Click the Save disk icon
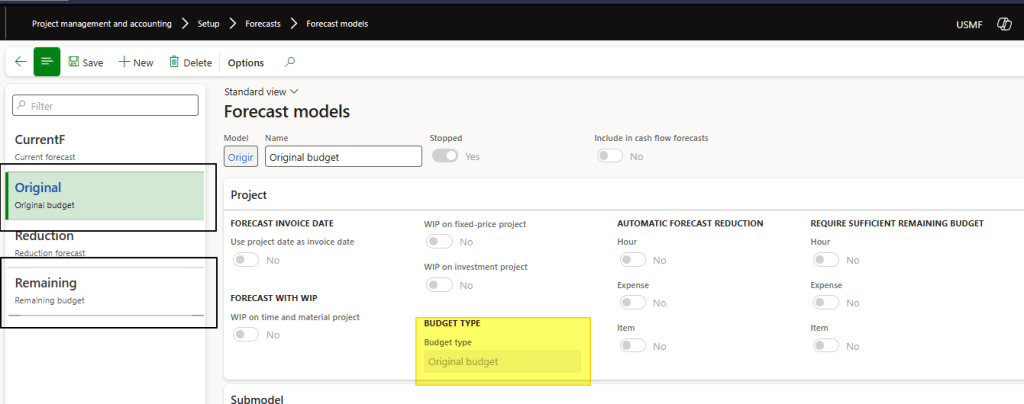Screen dimensions: 1024x404 (74, 62)
